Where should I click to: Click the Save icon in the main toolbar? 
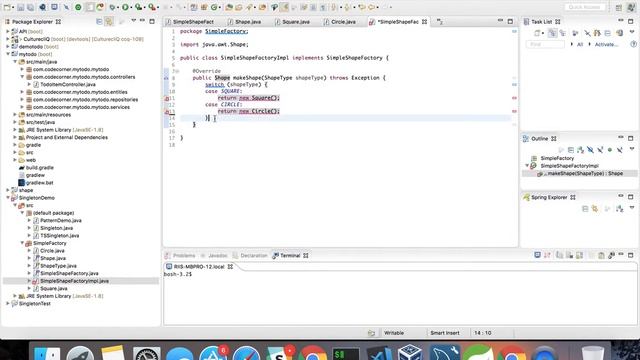click(x=20, y=7)
